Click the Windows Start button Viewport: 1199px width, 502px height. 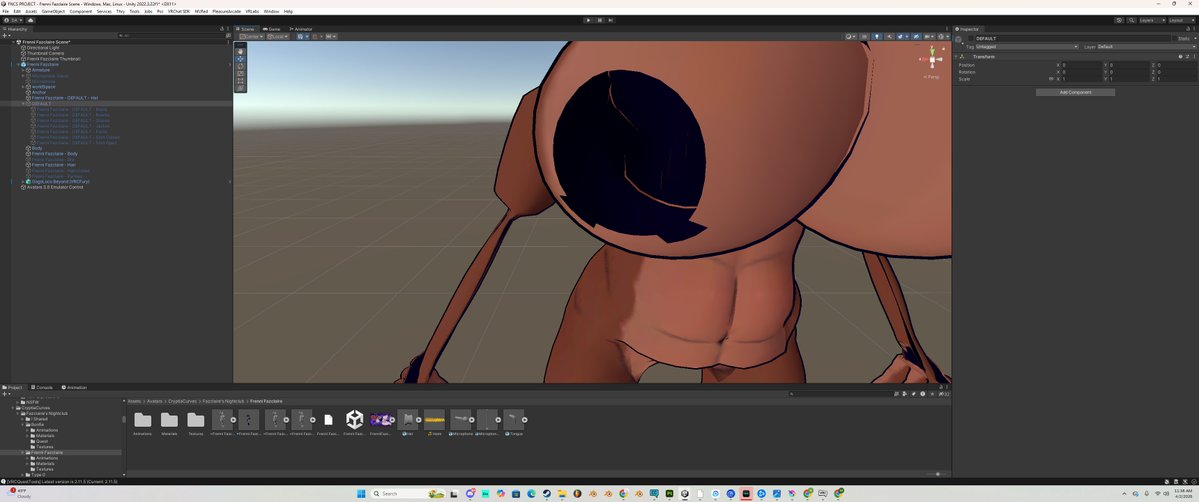point(359,494)
